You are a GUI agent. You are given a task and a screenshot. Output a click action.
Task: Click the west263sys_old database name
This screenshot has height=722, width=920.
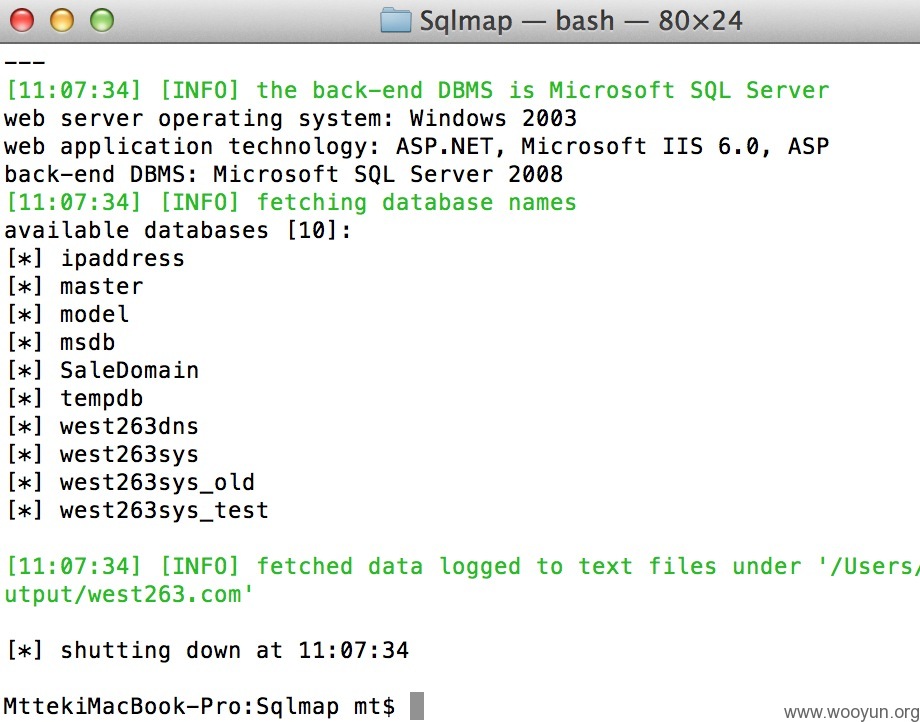(157, 483)
